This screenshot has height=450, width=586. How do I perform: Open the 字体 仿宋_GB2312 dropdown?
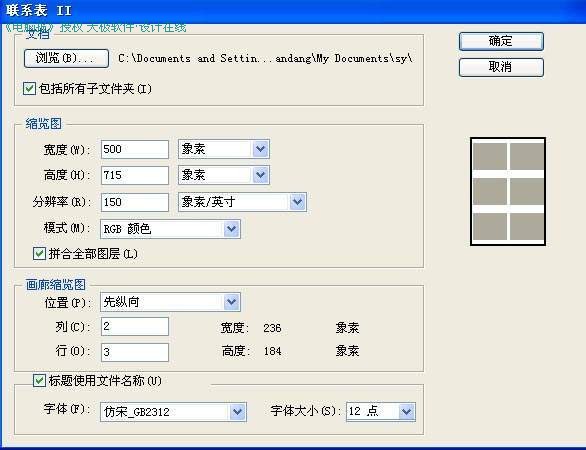[x=173, y=412]
